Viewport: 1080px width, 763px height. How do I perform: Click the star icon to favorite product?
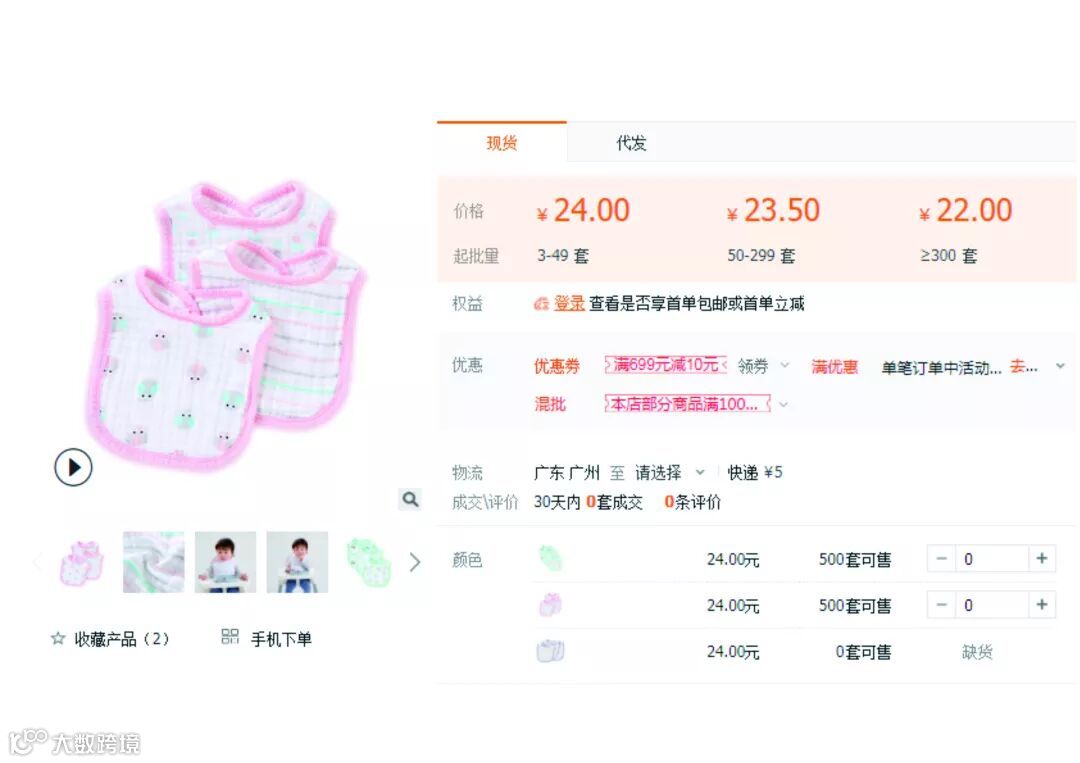tap(59, 638)
